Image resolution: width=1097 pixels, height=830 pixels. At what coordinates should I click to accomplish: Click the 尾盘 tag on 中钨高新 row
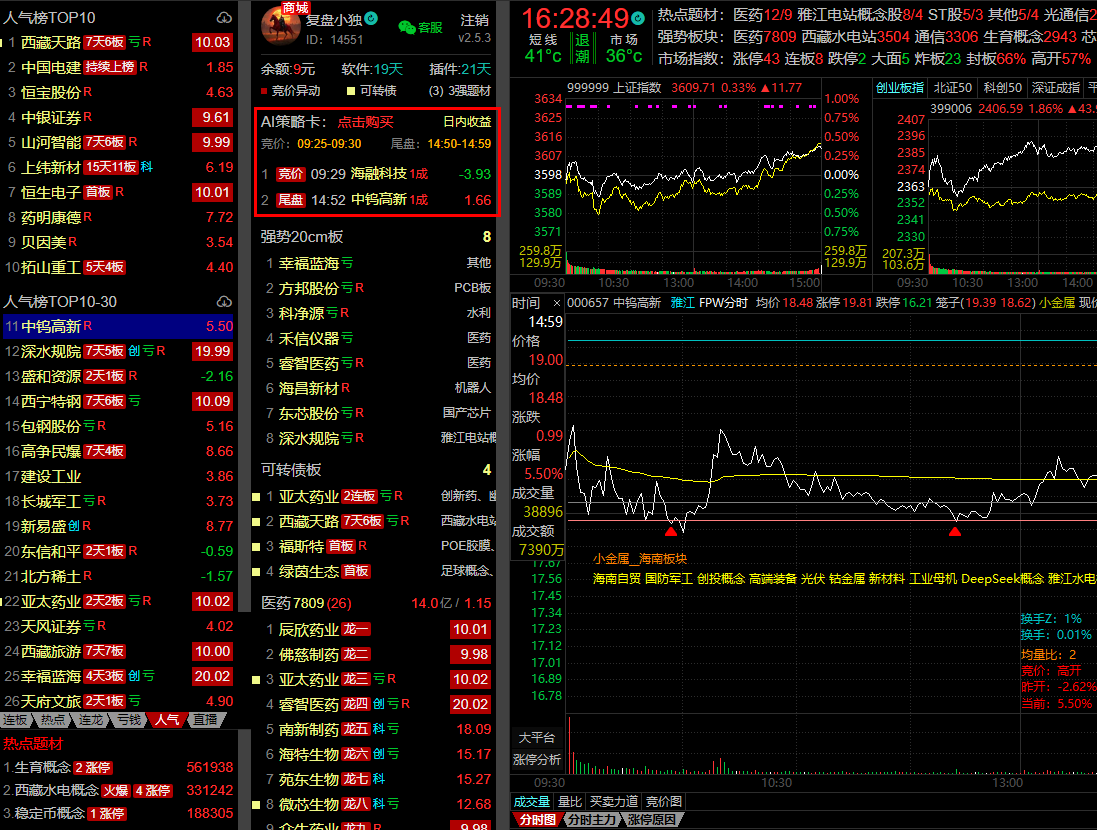pyautogui.click(x=290, y=200)
